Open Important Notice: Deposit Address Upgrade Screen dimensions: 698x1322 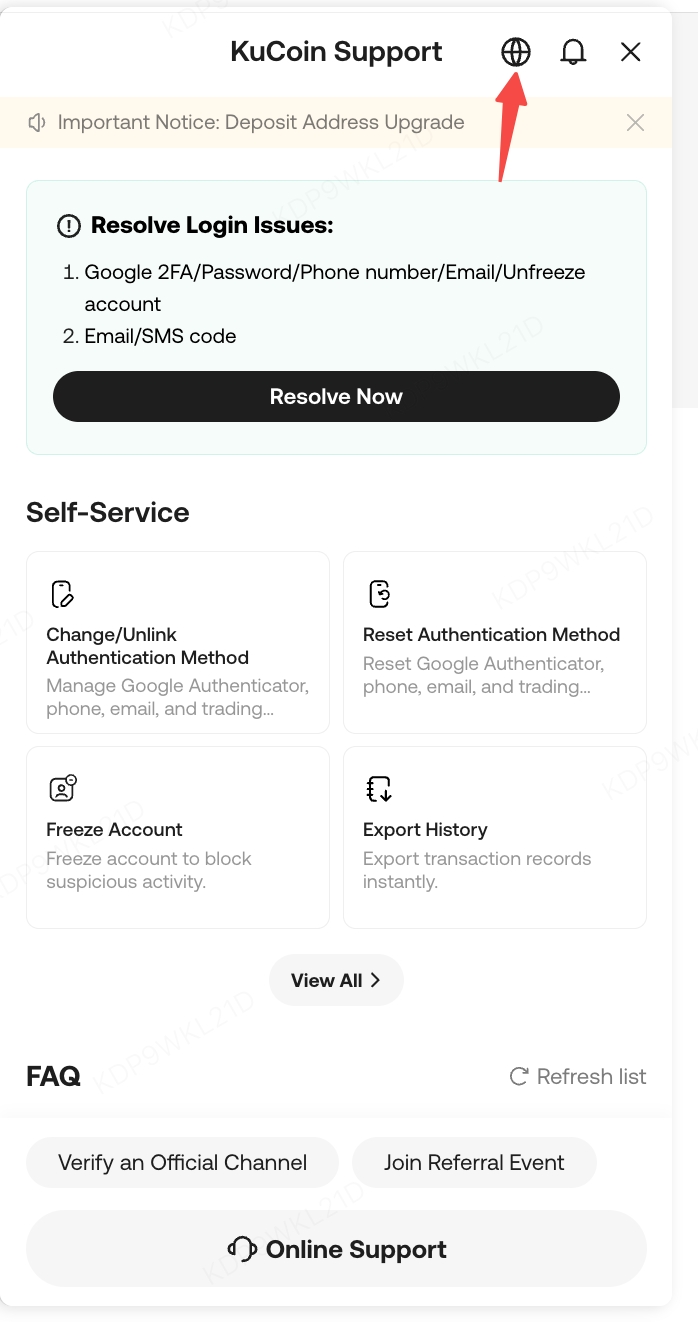tap(261, 123)
